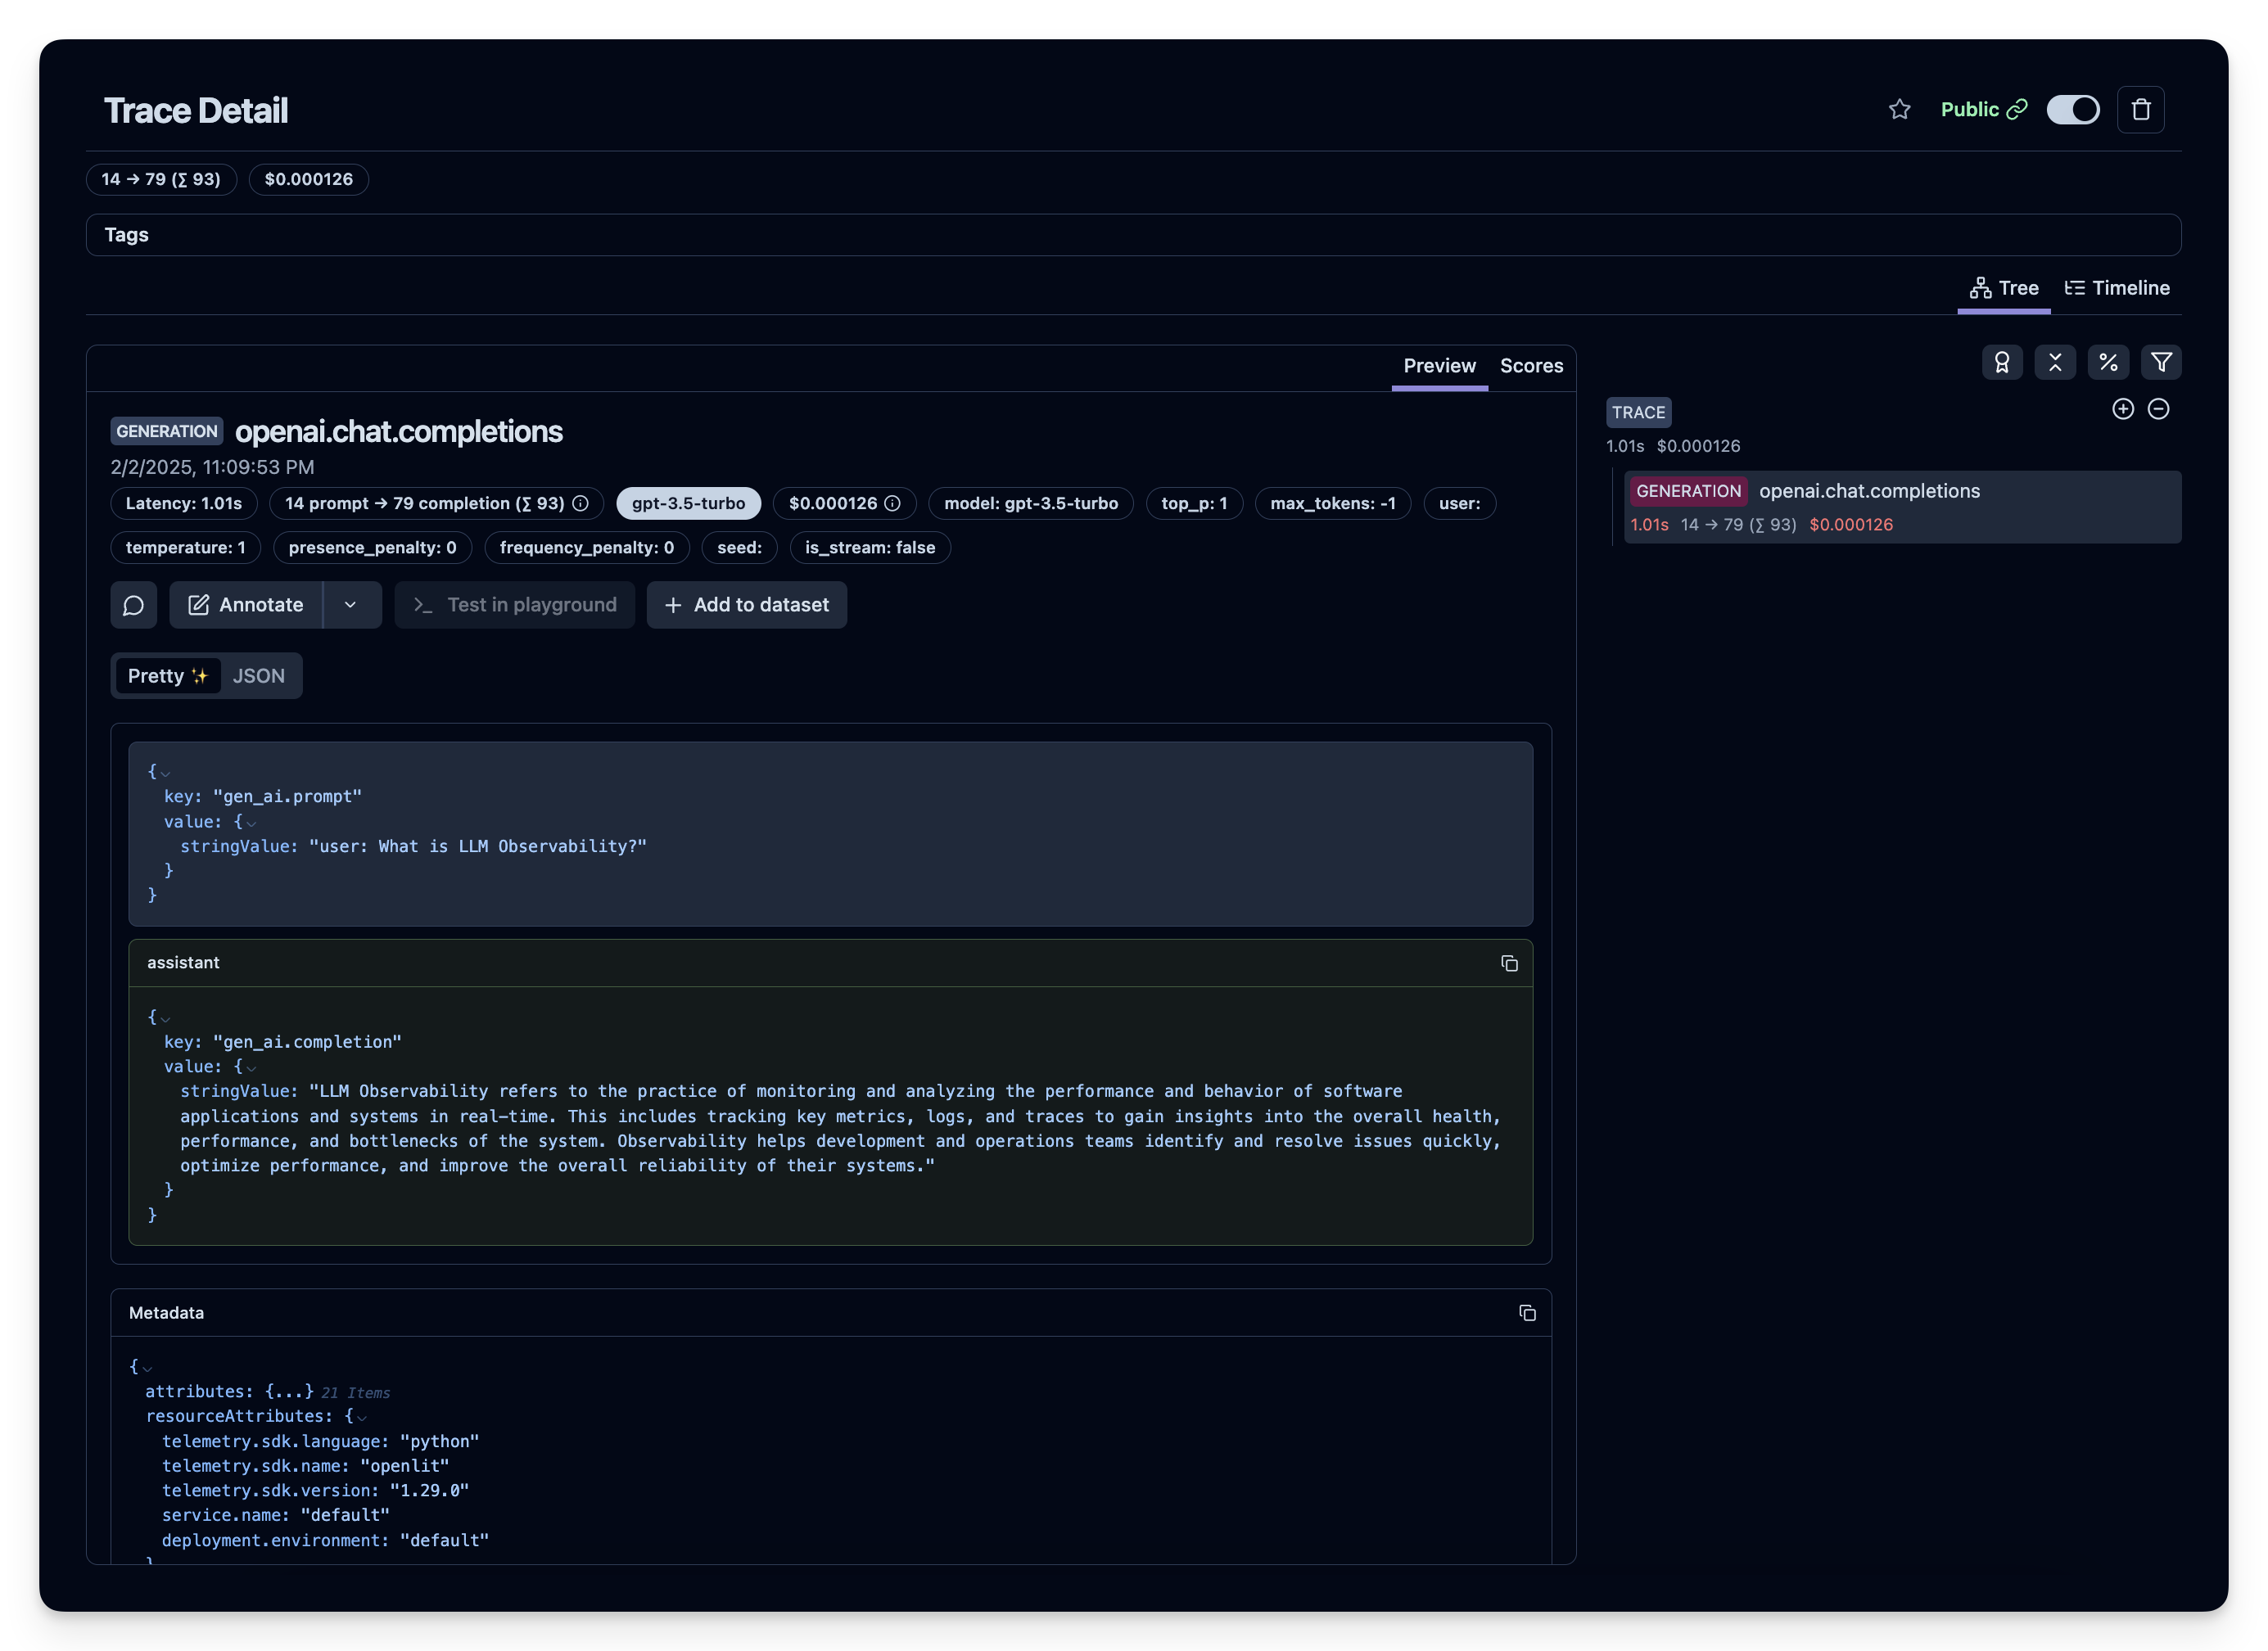Switch to the Timeline view
Viewport: 2268px width, 1651px height.
[2117, 288]
